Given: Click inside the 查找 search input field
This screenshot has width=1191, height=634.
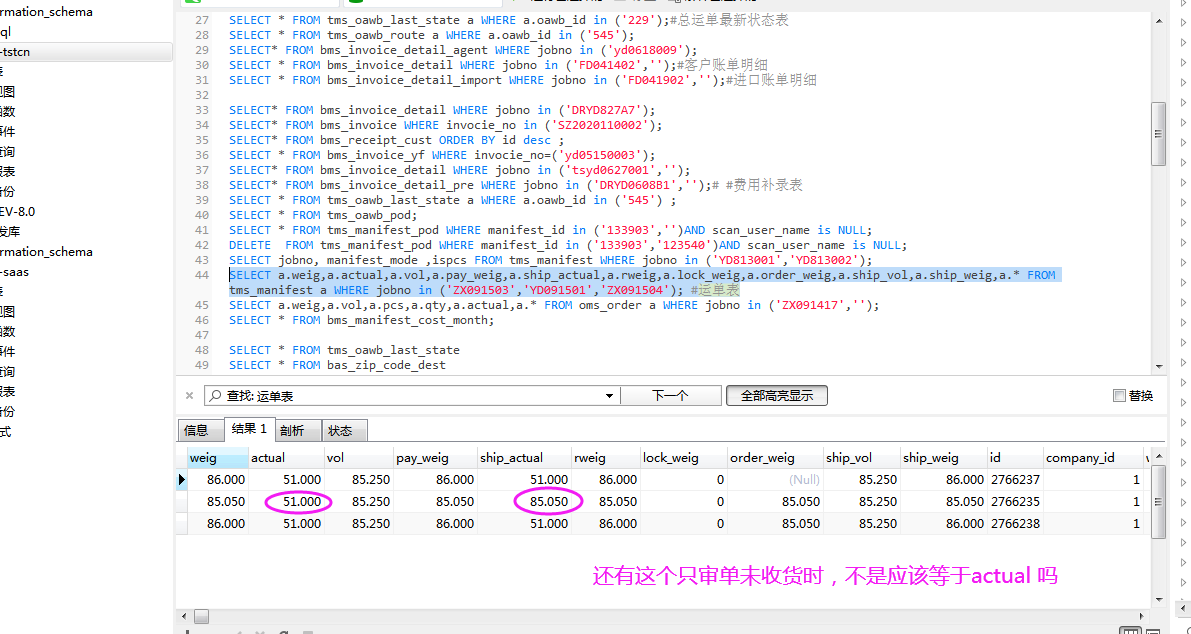Looking at the screenshot, I should (410, 396).
